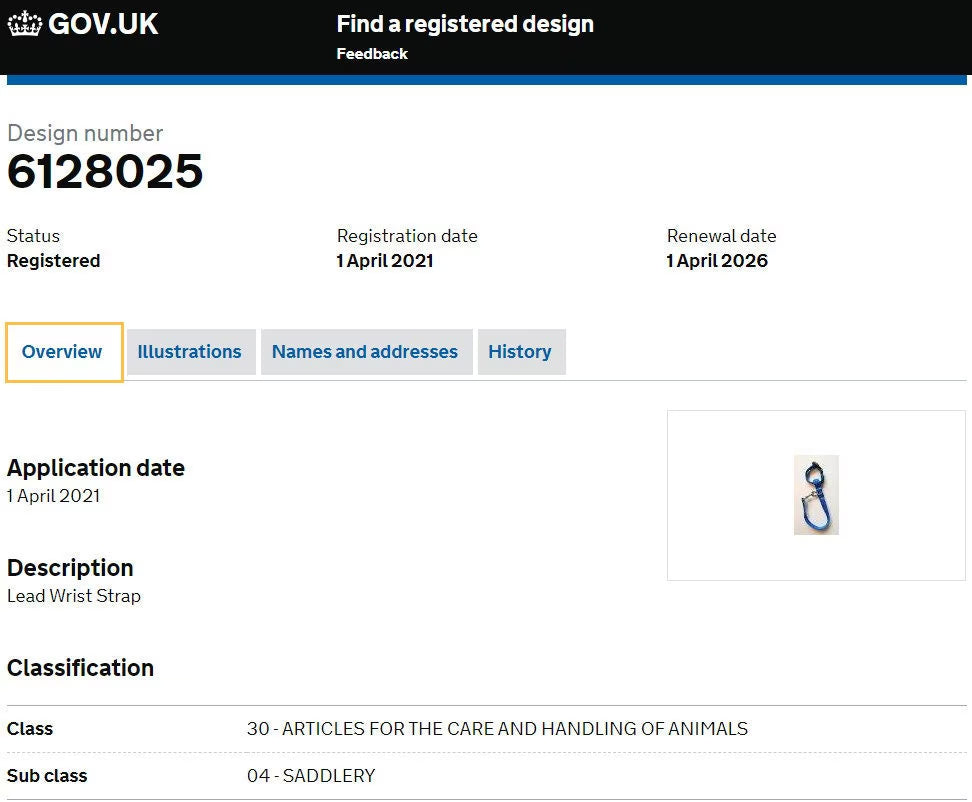Click the GOV.UK crown logo icon
The height and width of the screenshot is (802, 972).
point(25,24)
